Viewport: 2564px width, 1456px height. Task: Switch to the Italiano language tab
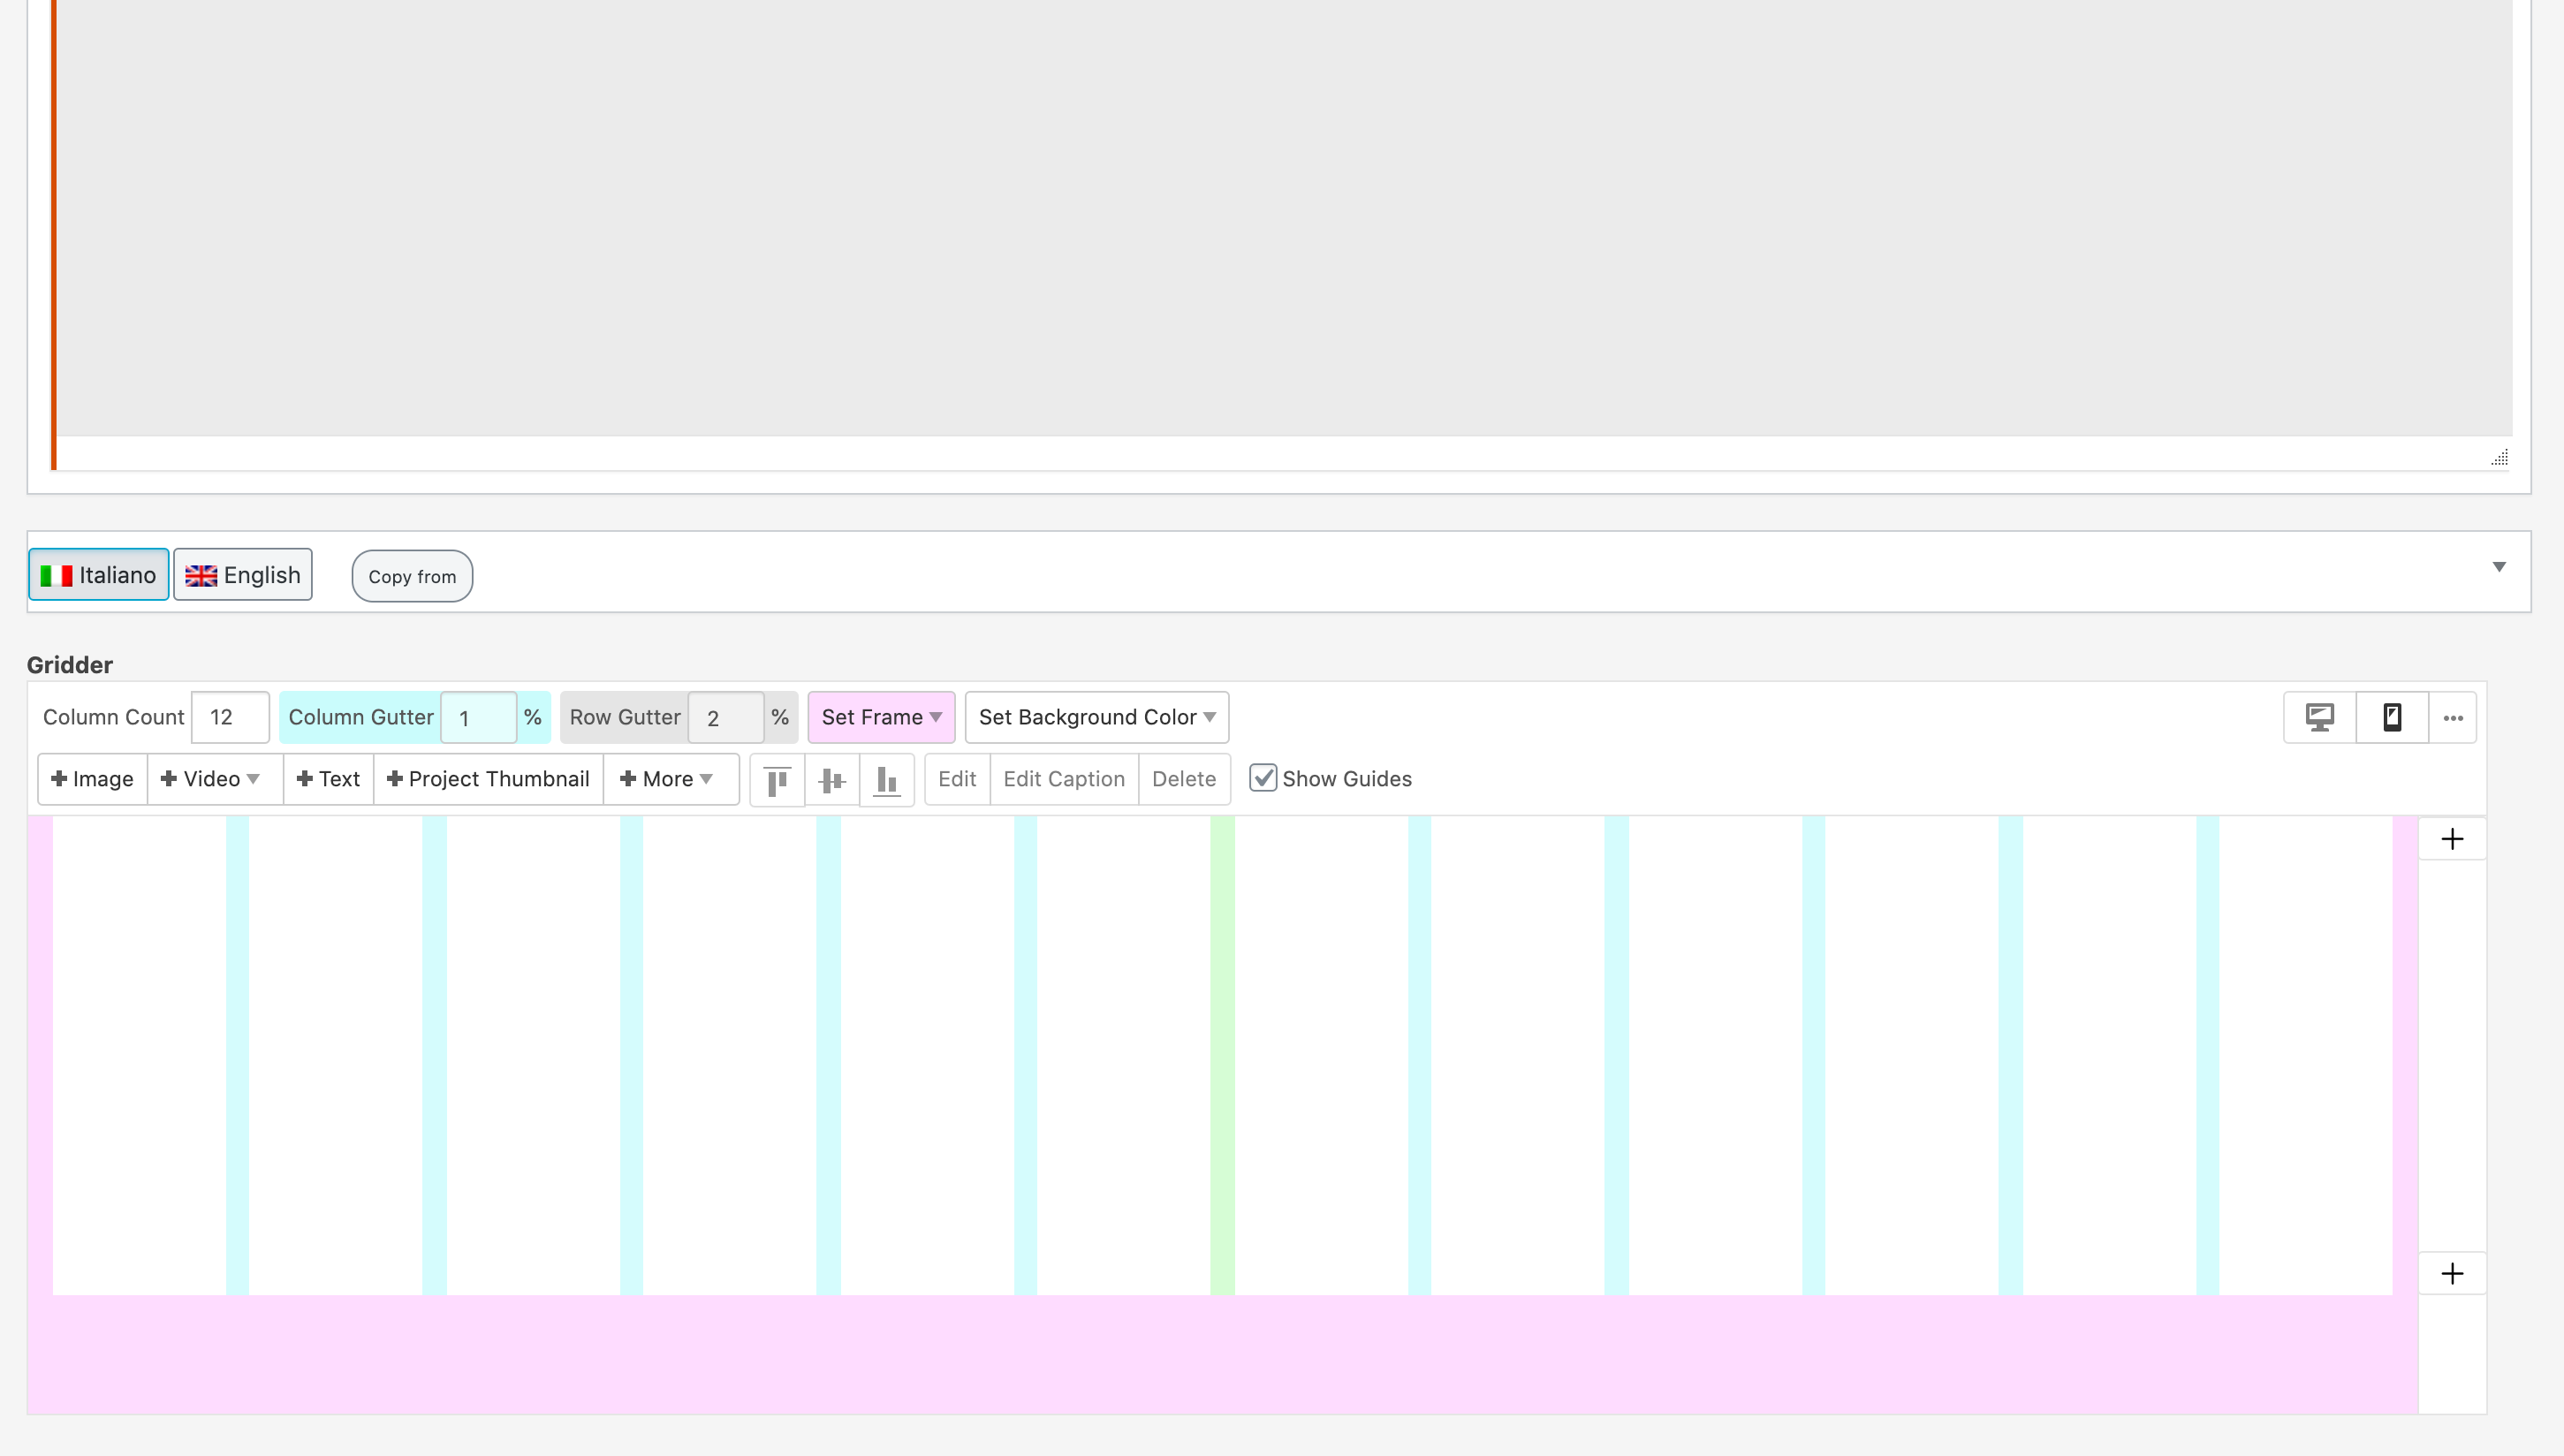pyautogui.click(x=98, y=575)
